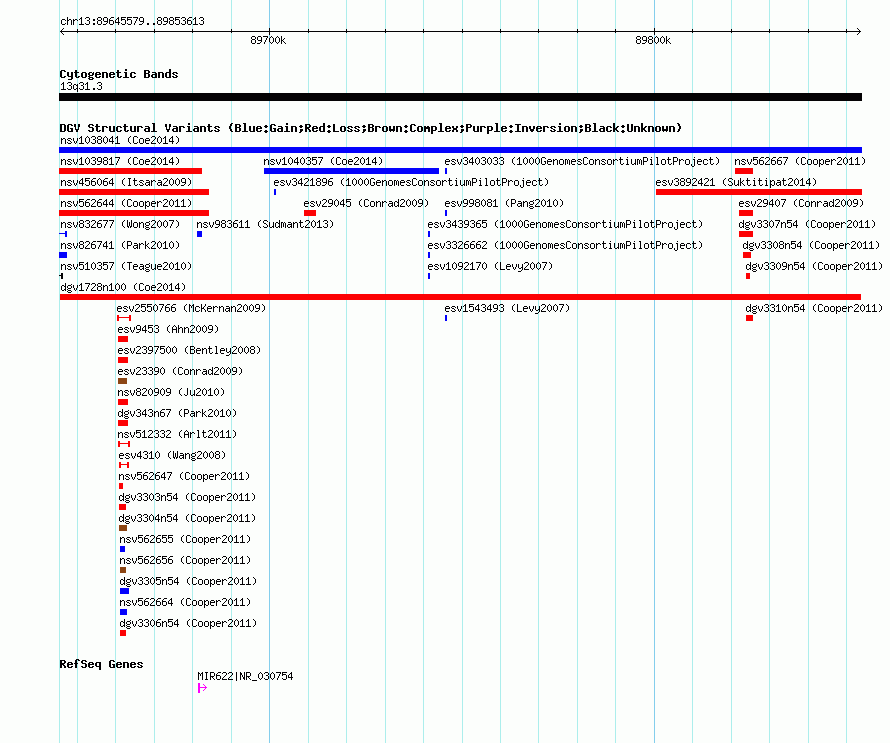Open dgv343n67 (Park2010) variant
This screenshot has width=890, height=743.
[x=177, y=413]
